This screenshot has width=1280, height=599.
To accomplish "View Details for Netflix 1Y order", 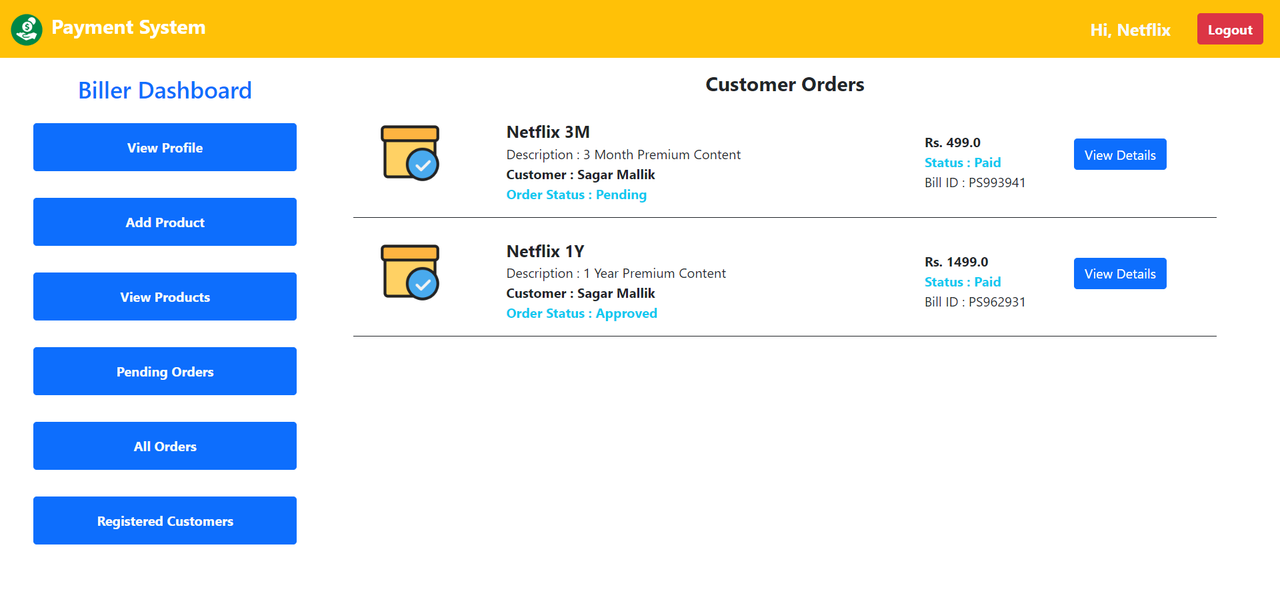I will pos(1120,274).
